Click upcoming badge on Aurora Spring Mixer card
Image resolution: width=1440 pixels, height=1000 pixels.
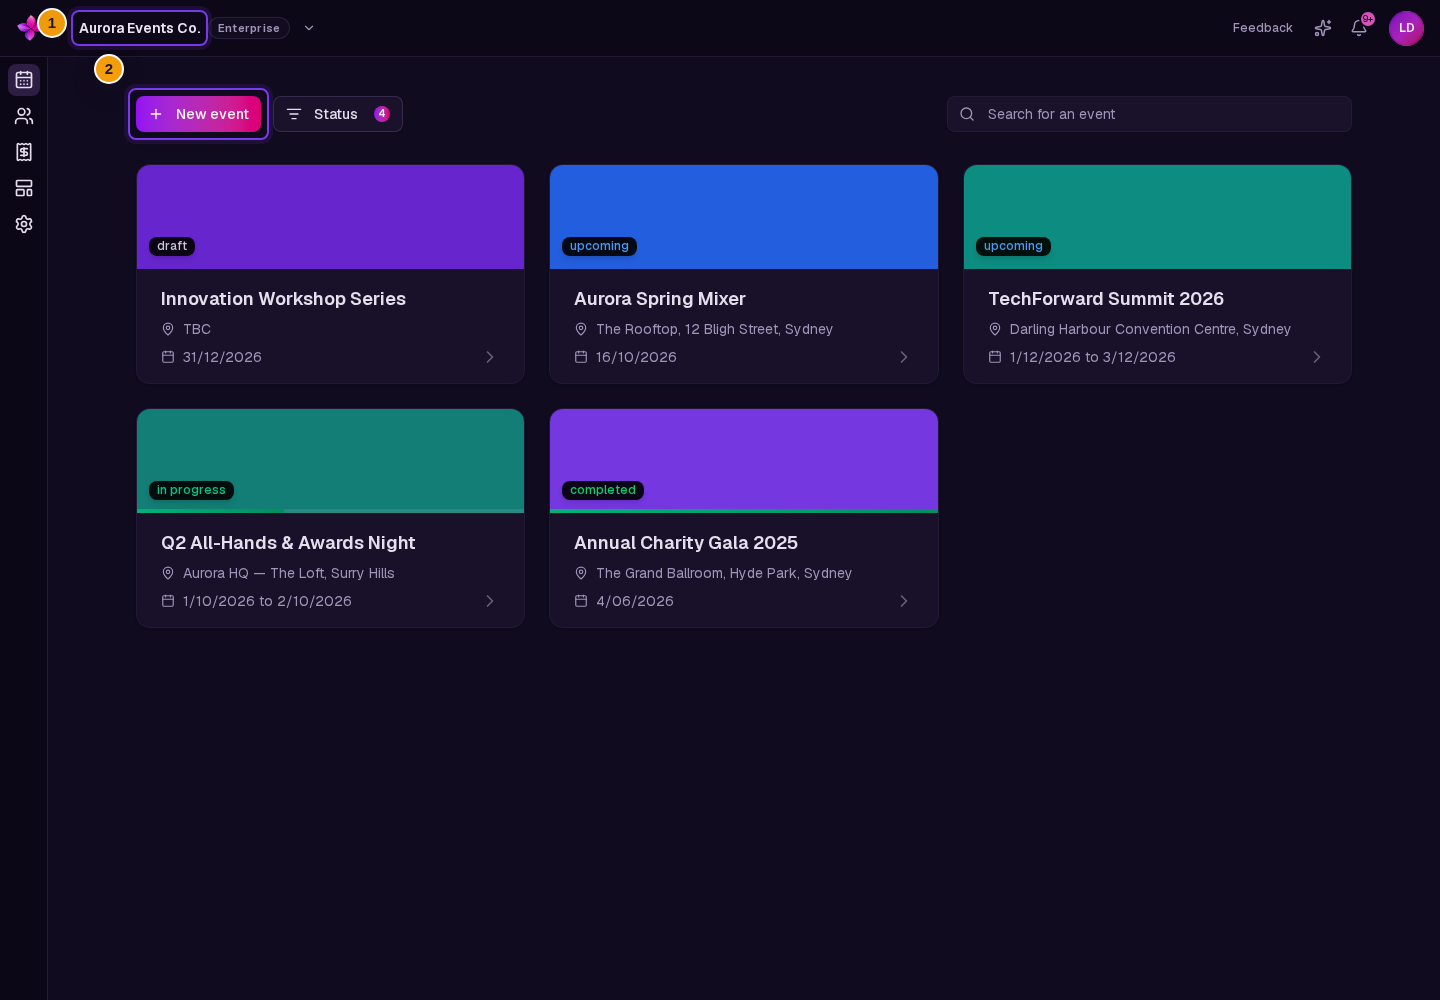tap(599, 246)
